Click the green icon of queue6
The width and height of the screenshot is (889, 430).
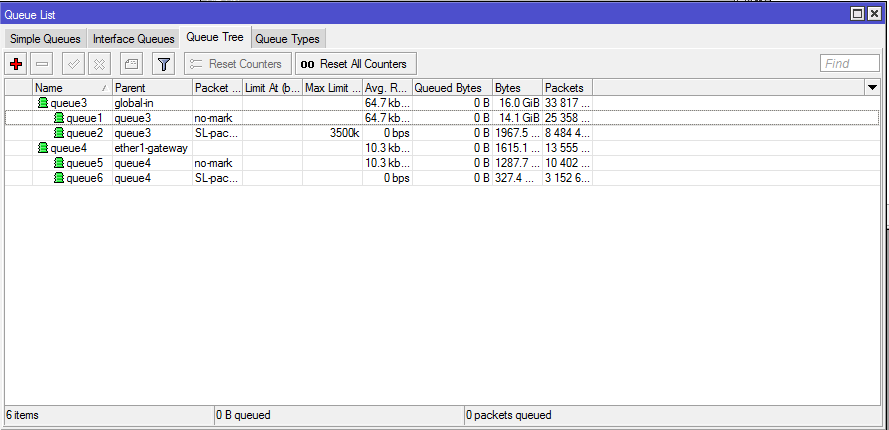tap(59, 179)
